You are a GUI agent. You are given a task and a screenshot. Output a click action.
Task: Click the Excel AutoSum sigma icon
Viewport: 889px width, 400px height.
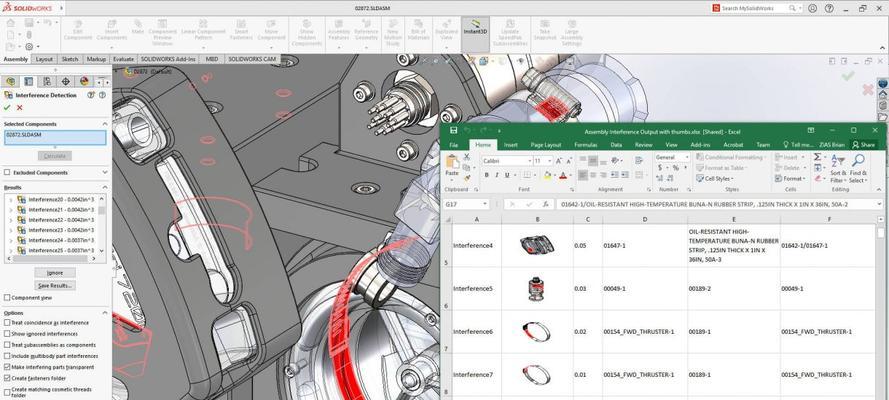(x=818, y=157)
